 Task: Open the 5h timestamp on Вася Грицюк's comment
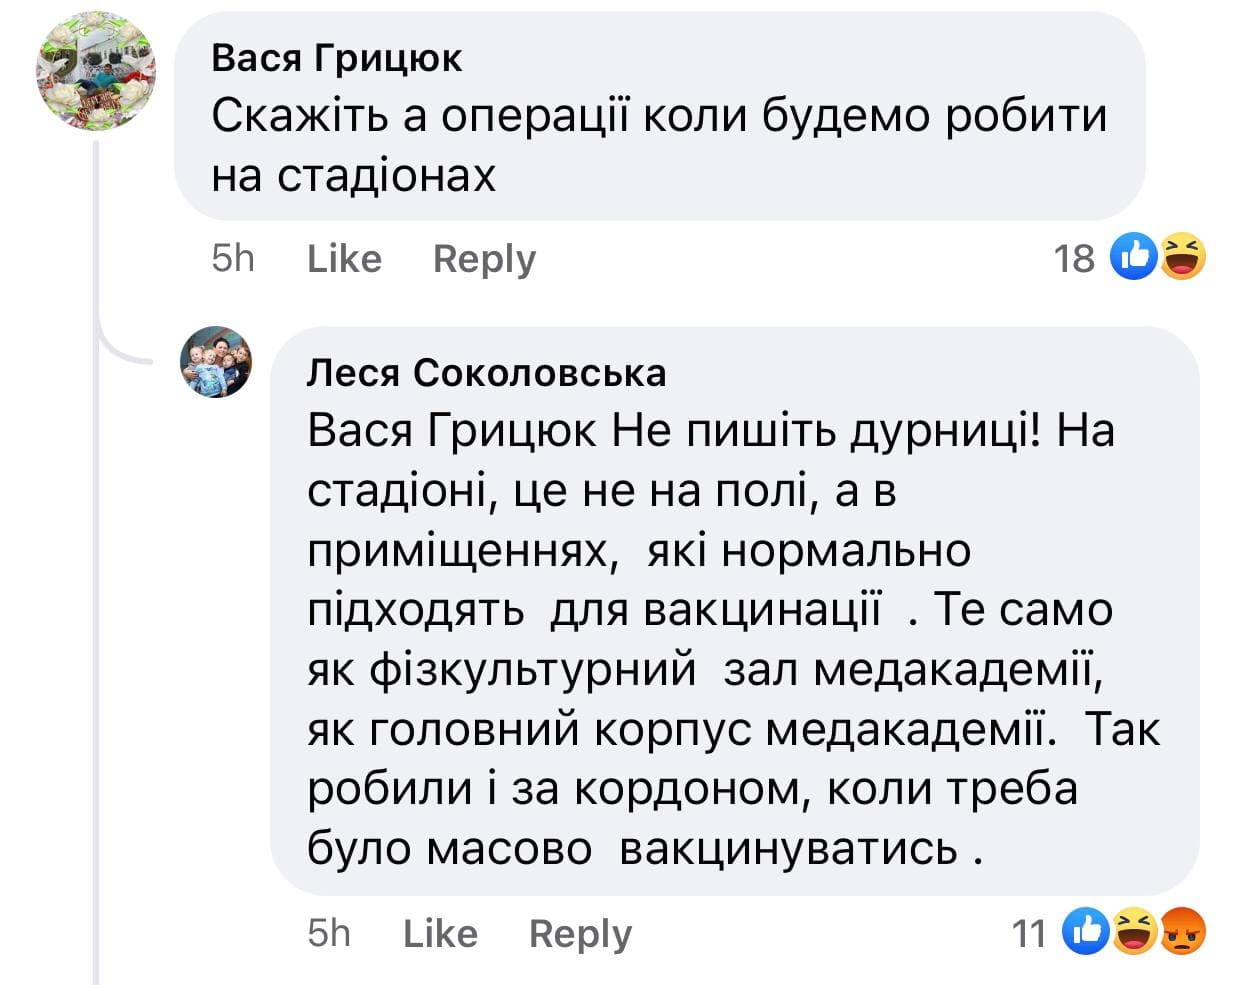click(233, 259)
